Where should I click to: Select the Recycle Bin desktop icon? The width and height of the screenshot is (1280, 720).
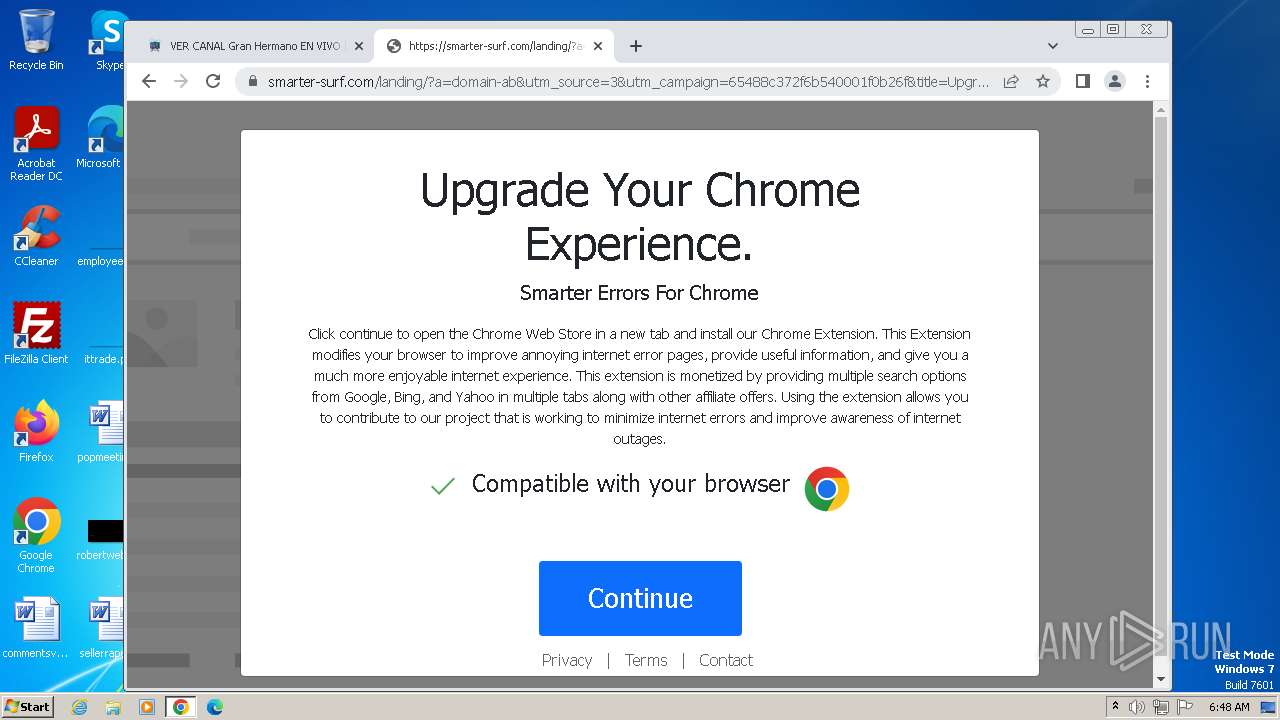[x=36, y=40]
